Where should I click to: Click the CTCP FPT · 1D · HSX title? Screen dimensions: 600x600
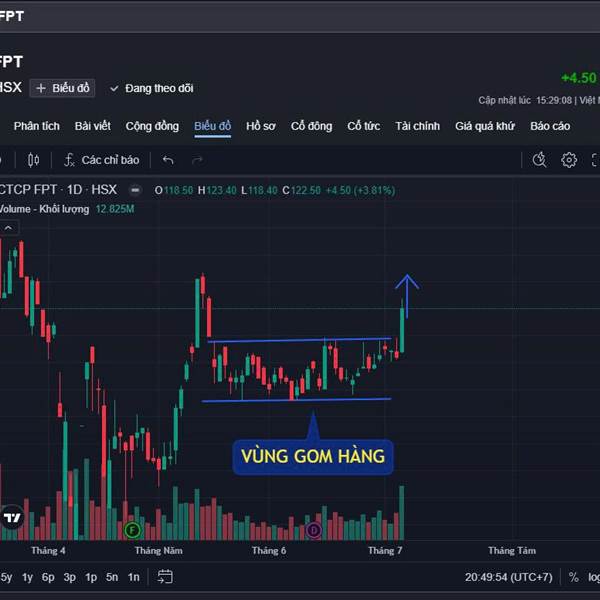coord(58,190)
